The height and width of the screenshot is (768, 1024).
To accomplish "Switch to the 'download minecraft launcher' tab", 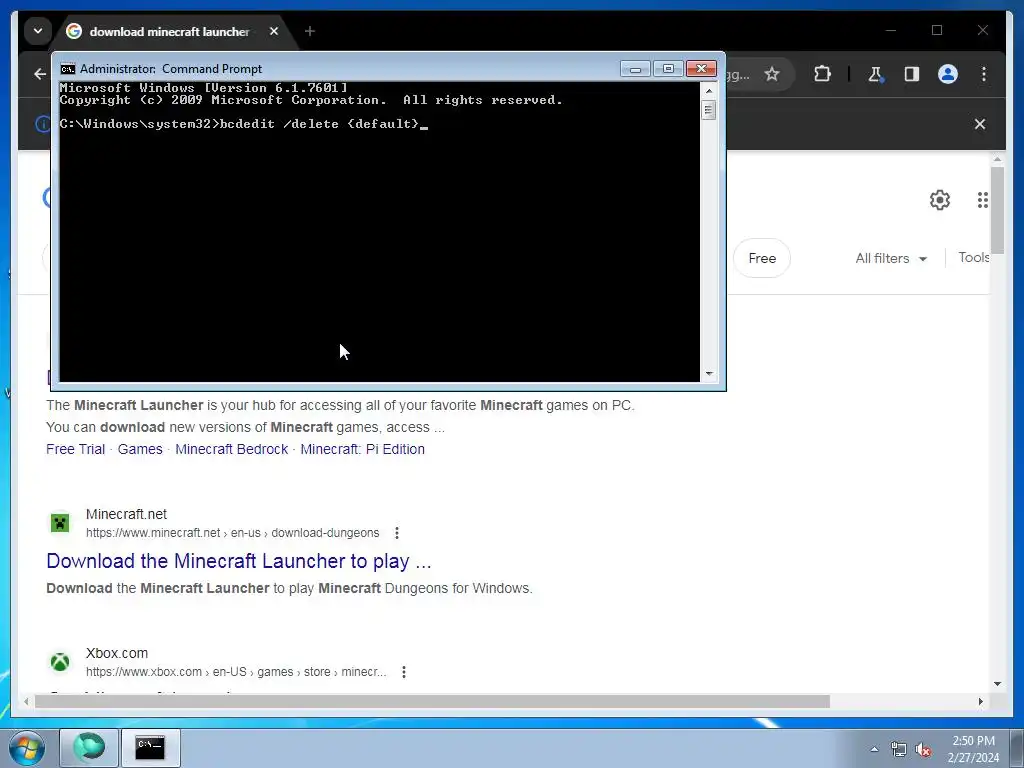I will [x=169, y=31].
